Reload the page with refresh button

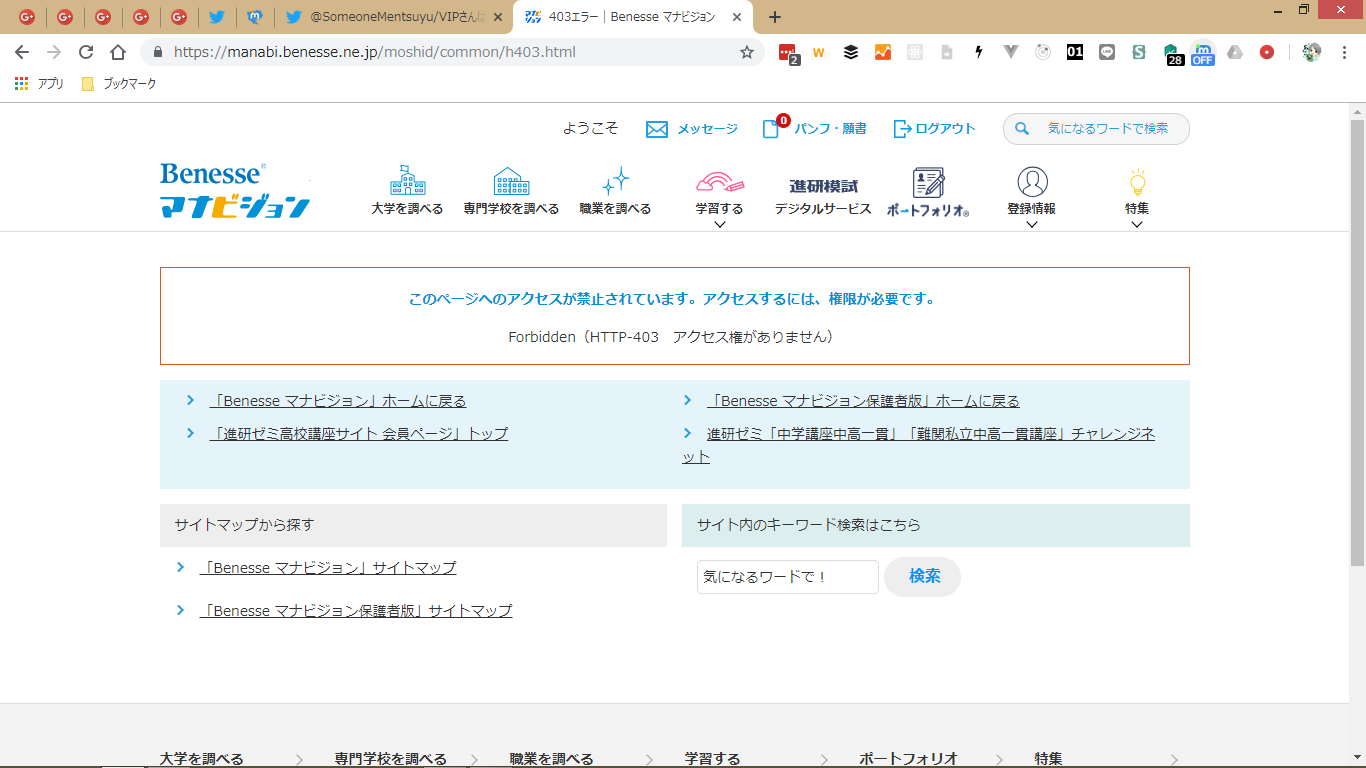86,52
